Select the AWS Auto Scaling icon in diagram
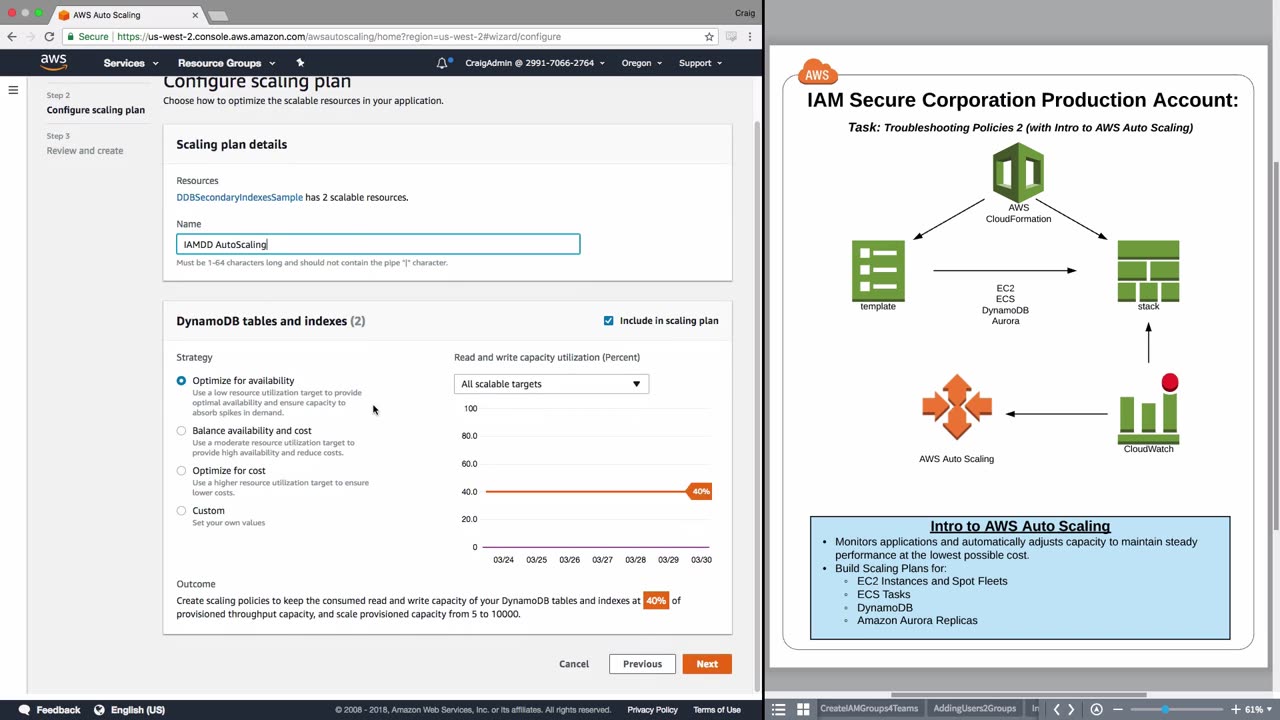The height and width of the screenshot is (720, 1280). [x=957, y=407]
